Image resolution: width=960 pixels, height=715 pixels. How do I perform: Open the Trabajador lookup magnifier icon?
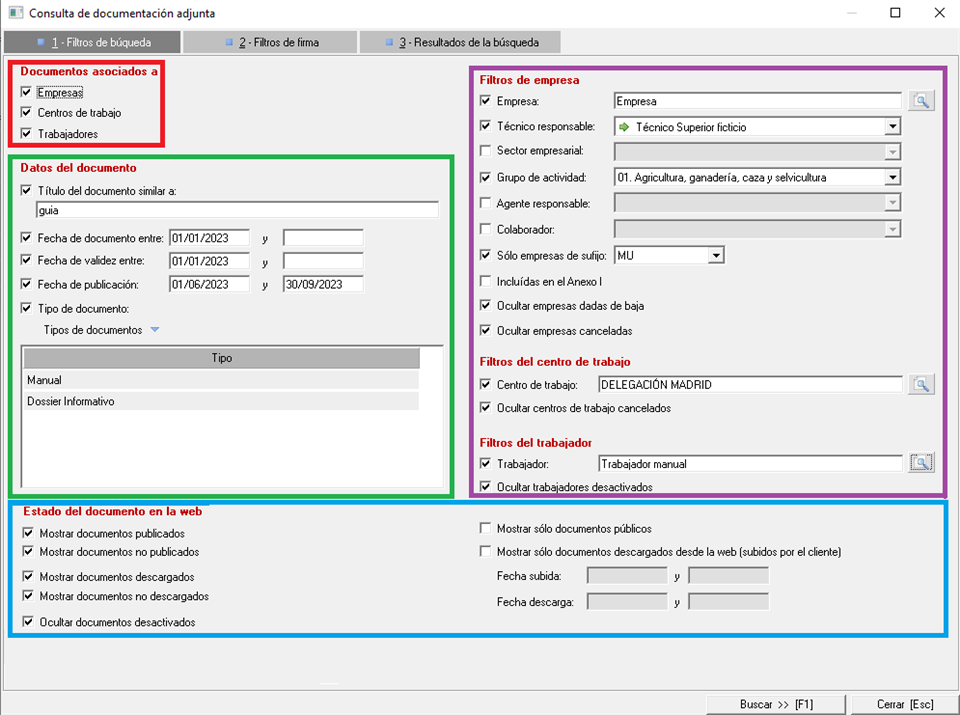pyautogui.click(x=920, y=463)
